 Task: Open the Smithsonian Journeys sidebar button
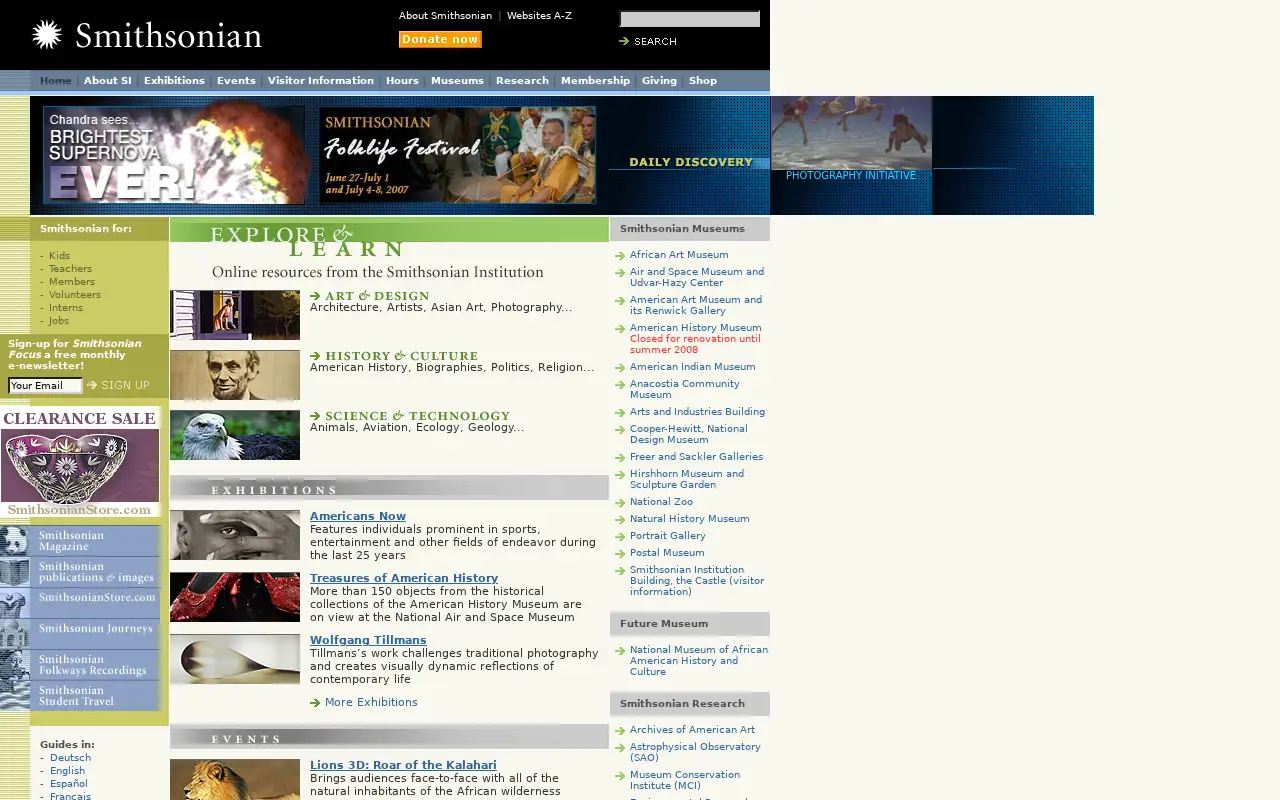80,634
